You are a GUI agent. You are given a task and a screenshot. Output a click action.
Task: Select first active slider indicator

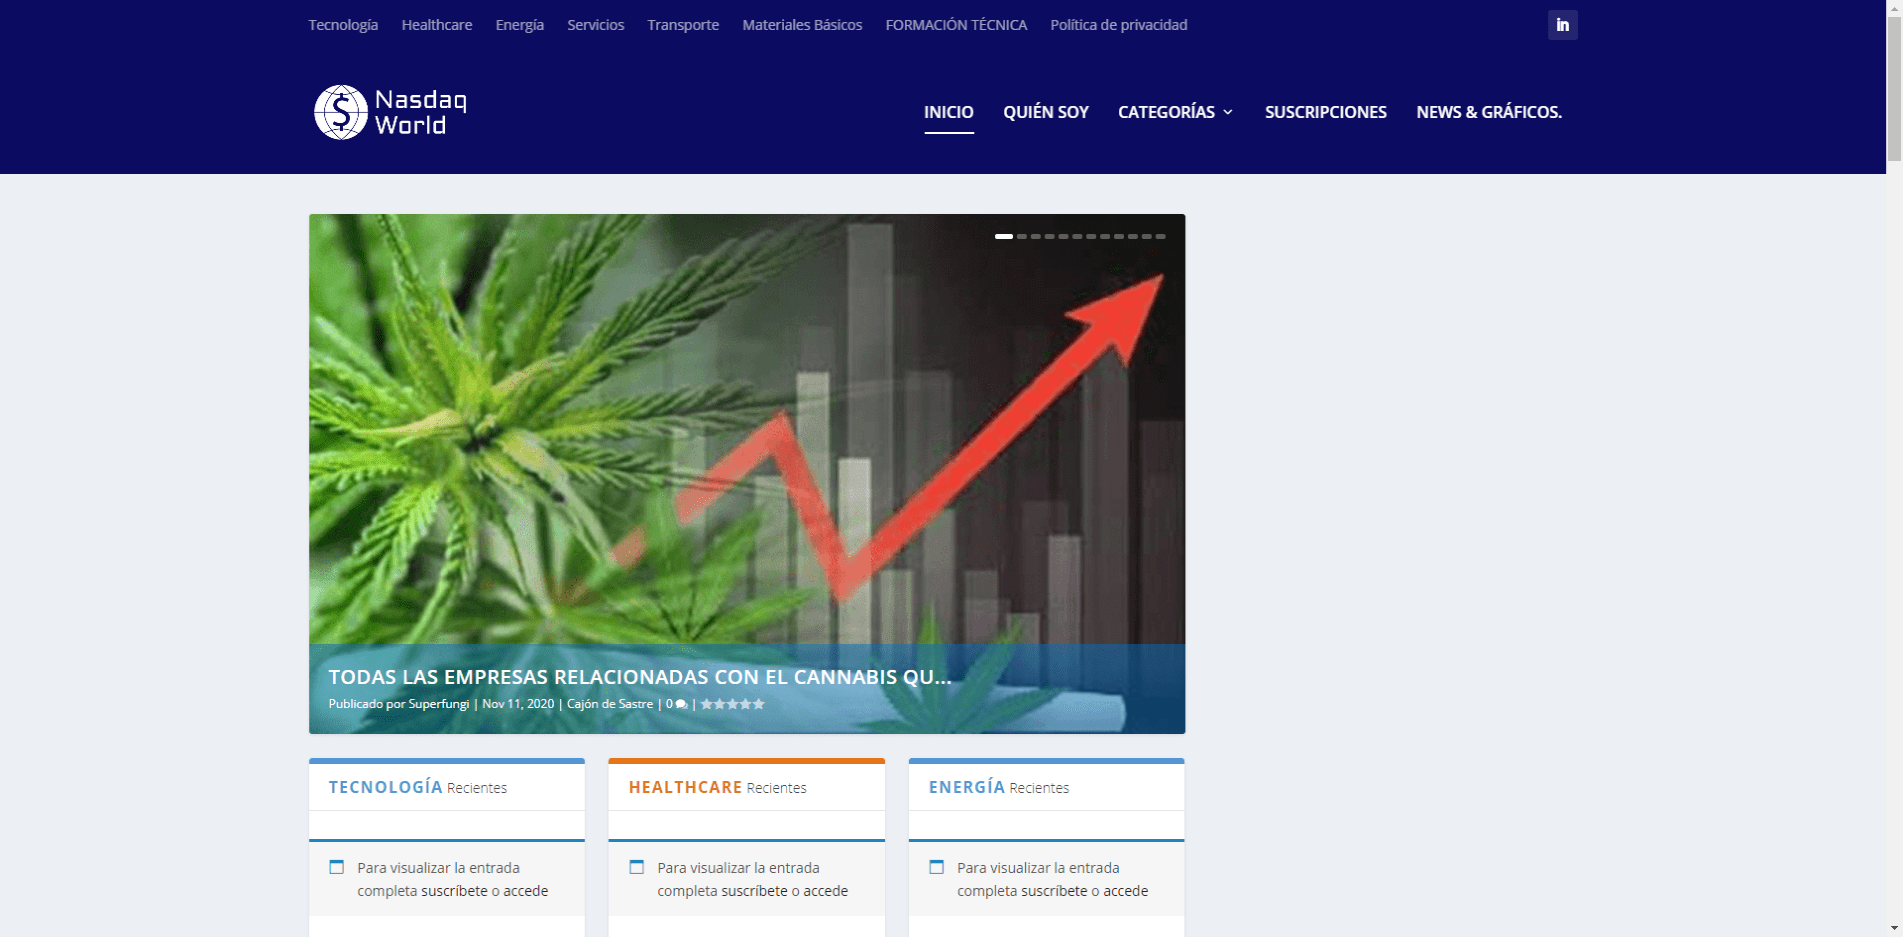[1004, 236]
